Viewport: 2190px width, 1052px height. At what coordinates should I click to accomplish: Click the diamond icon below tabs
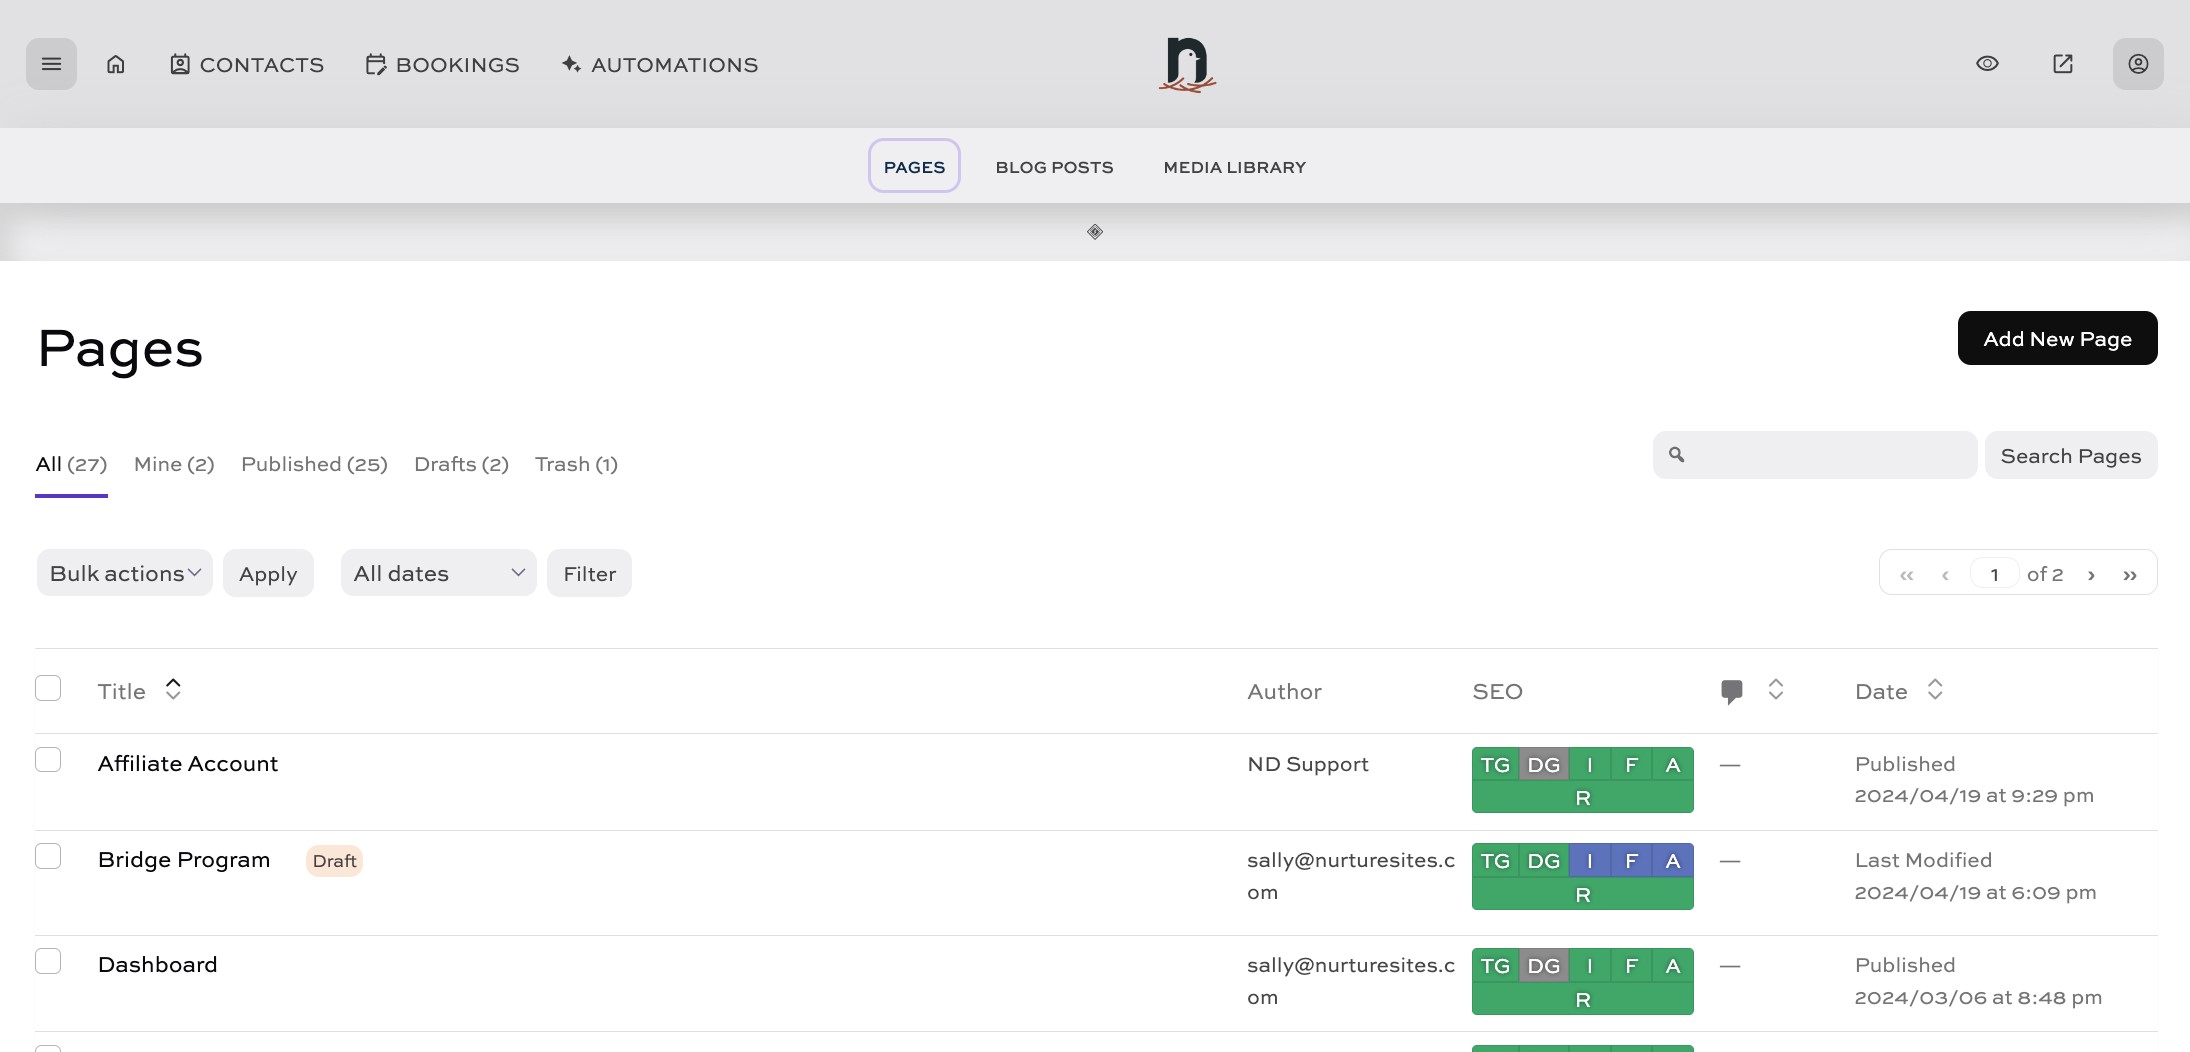tap(1095, 232)
